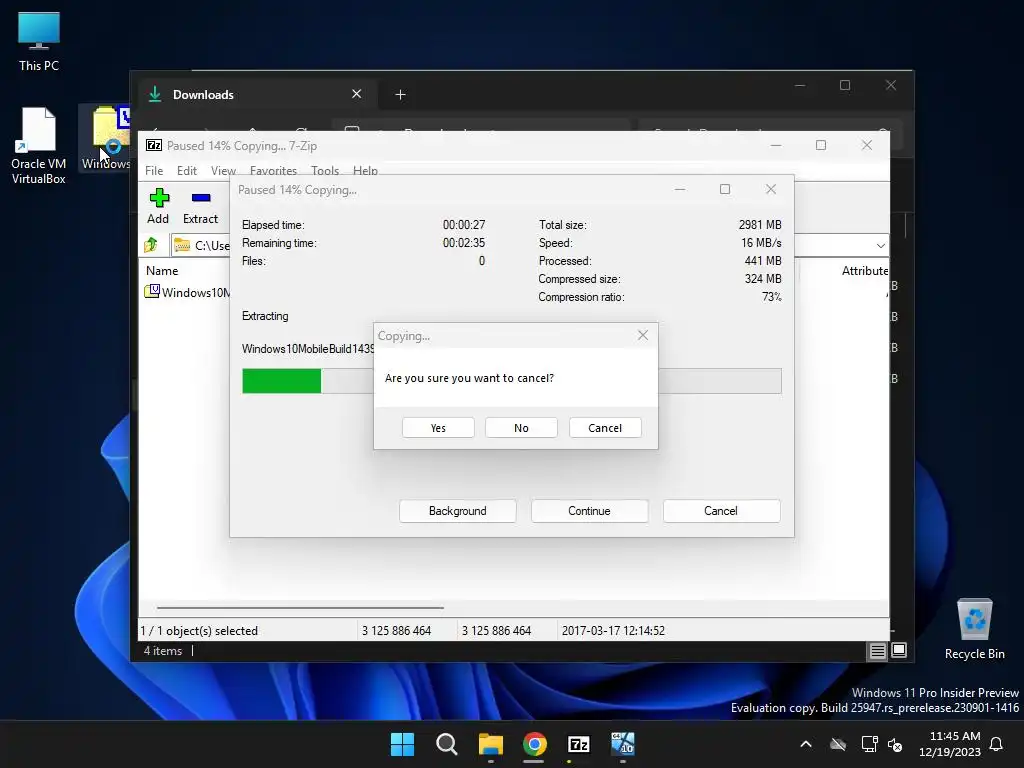Open the clock showing 11:45 AM

[950, 744]
